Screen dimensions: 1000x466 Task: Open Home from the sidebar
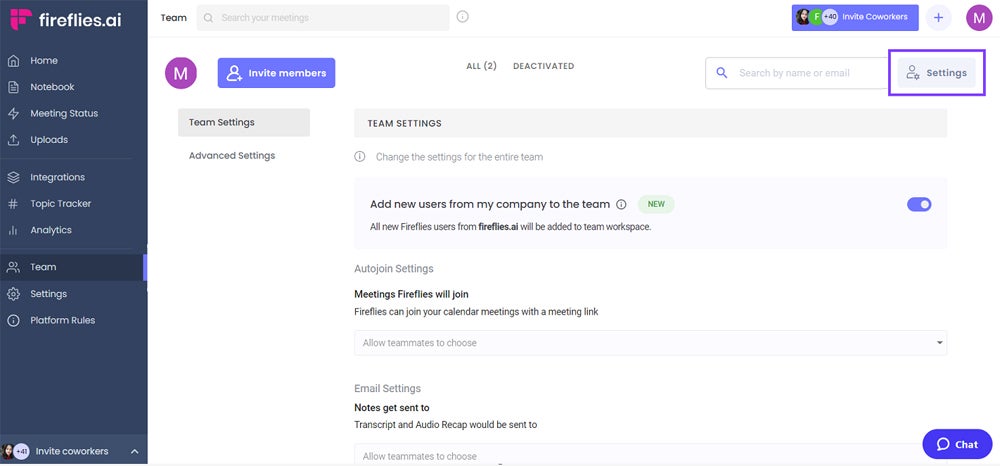(x=43, y=61)
